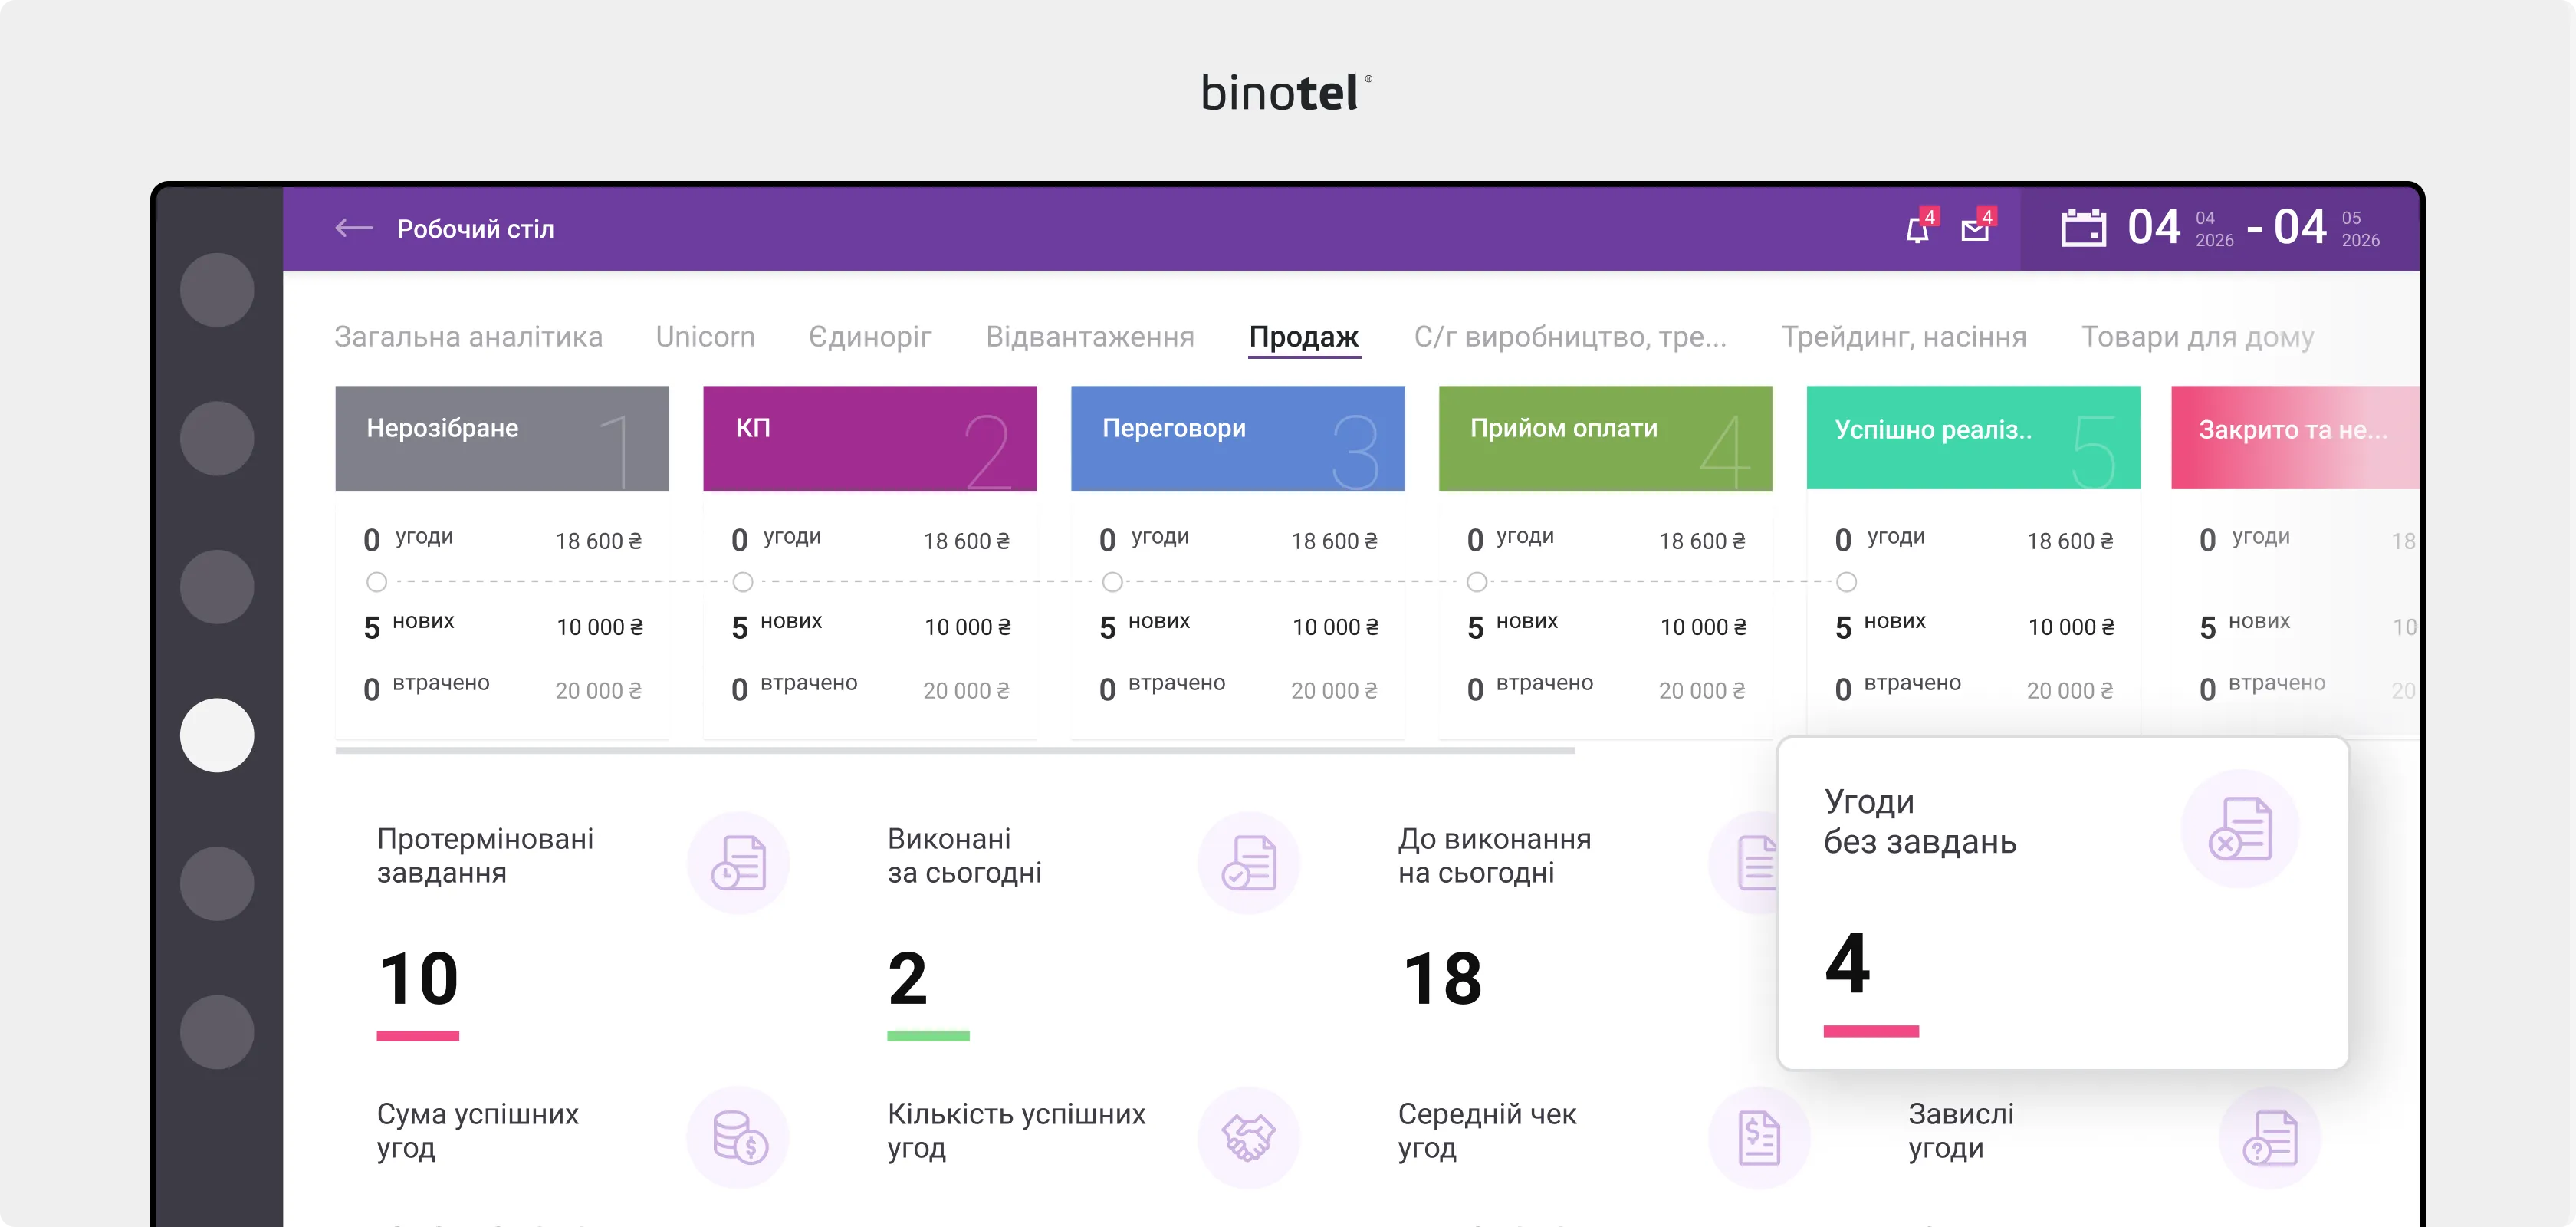Open the КП stage header
The image size is (2576, 1227).
[x=870, y=438]
